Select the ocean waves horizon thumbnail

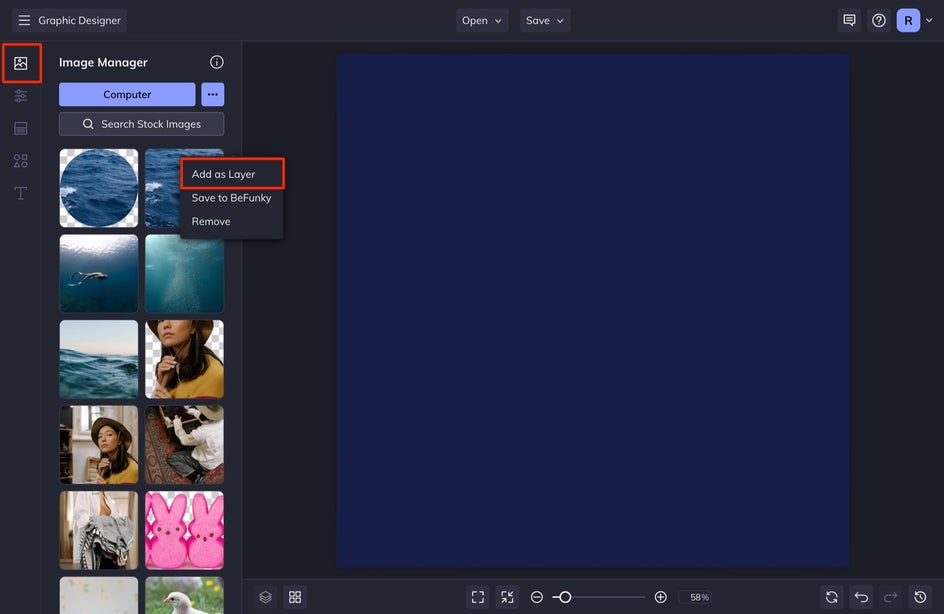click(x=99, y=359)
